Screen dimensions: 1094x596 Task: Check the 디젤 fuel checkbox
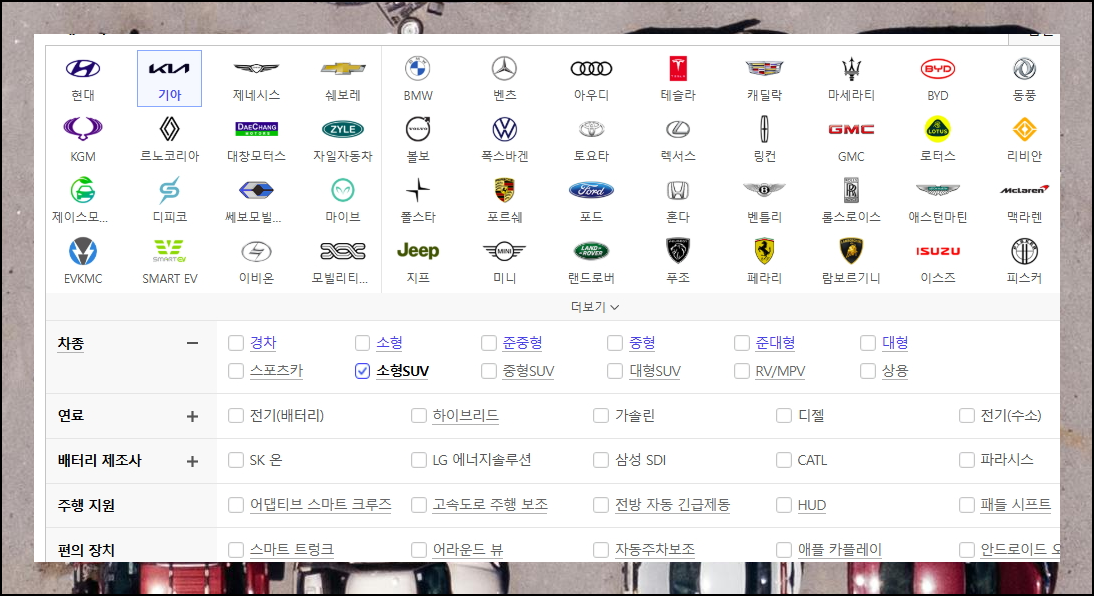(784, 415)
